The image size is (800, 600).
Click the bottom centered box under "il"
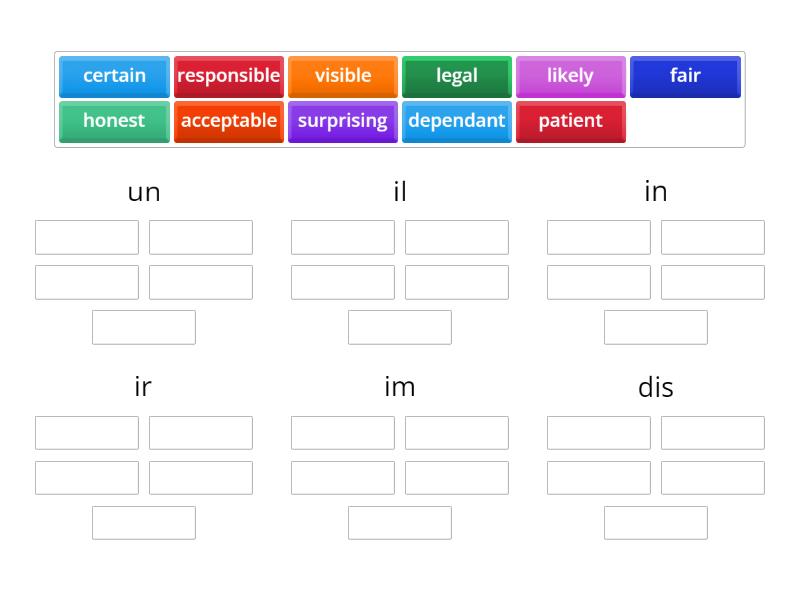coord(399,327)
